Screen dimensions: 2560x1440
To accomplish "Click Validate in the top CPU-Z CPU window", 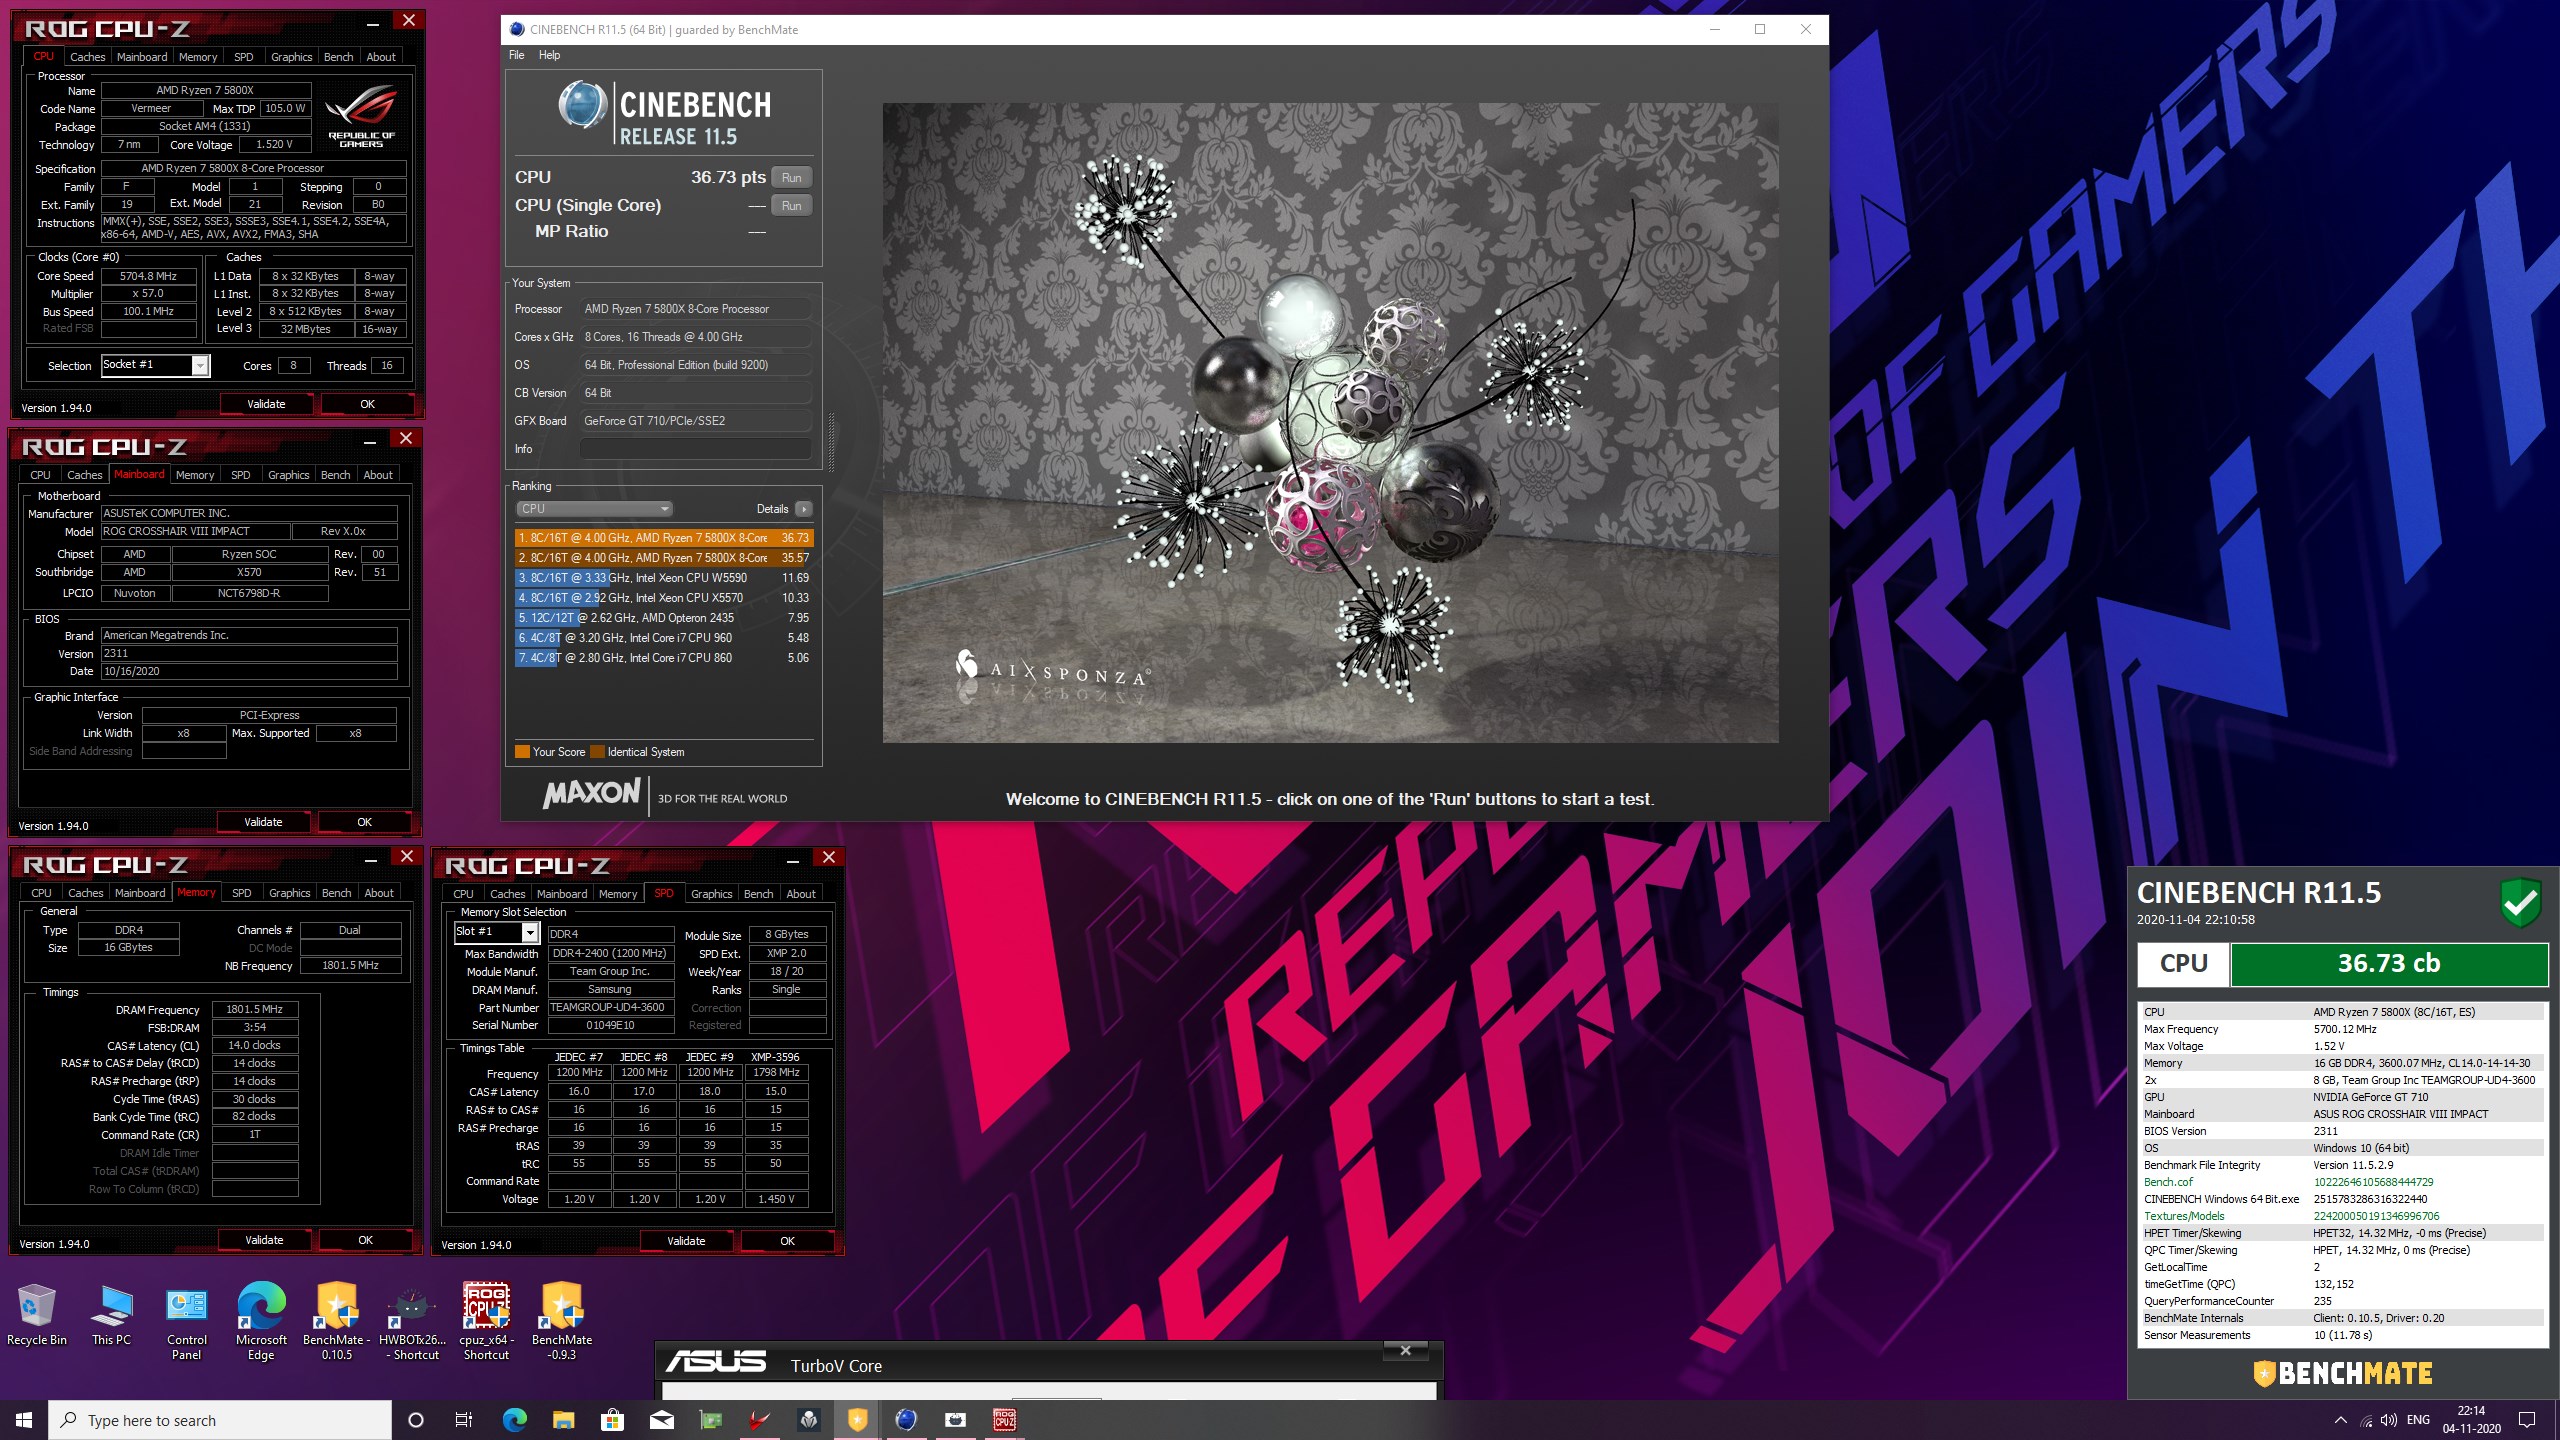I will coord(266,404).
